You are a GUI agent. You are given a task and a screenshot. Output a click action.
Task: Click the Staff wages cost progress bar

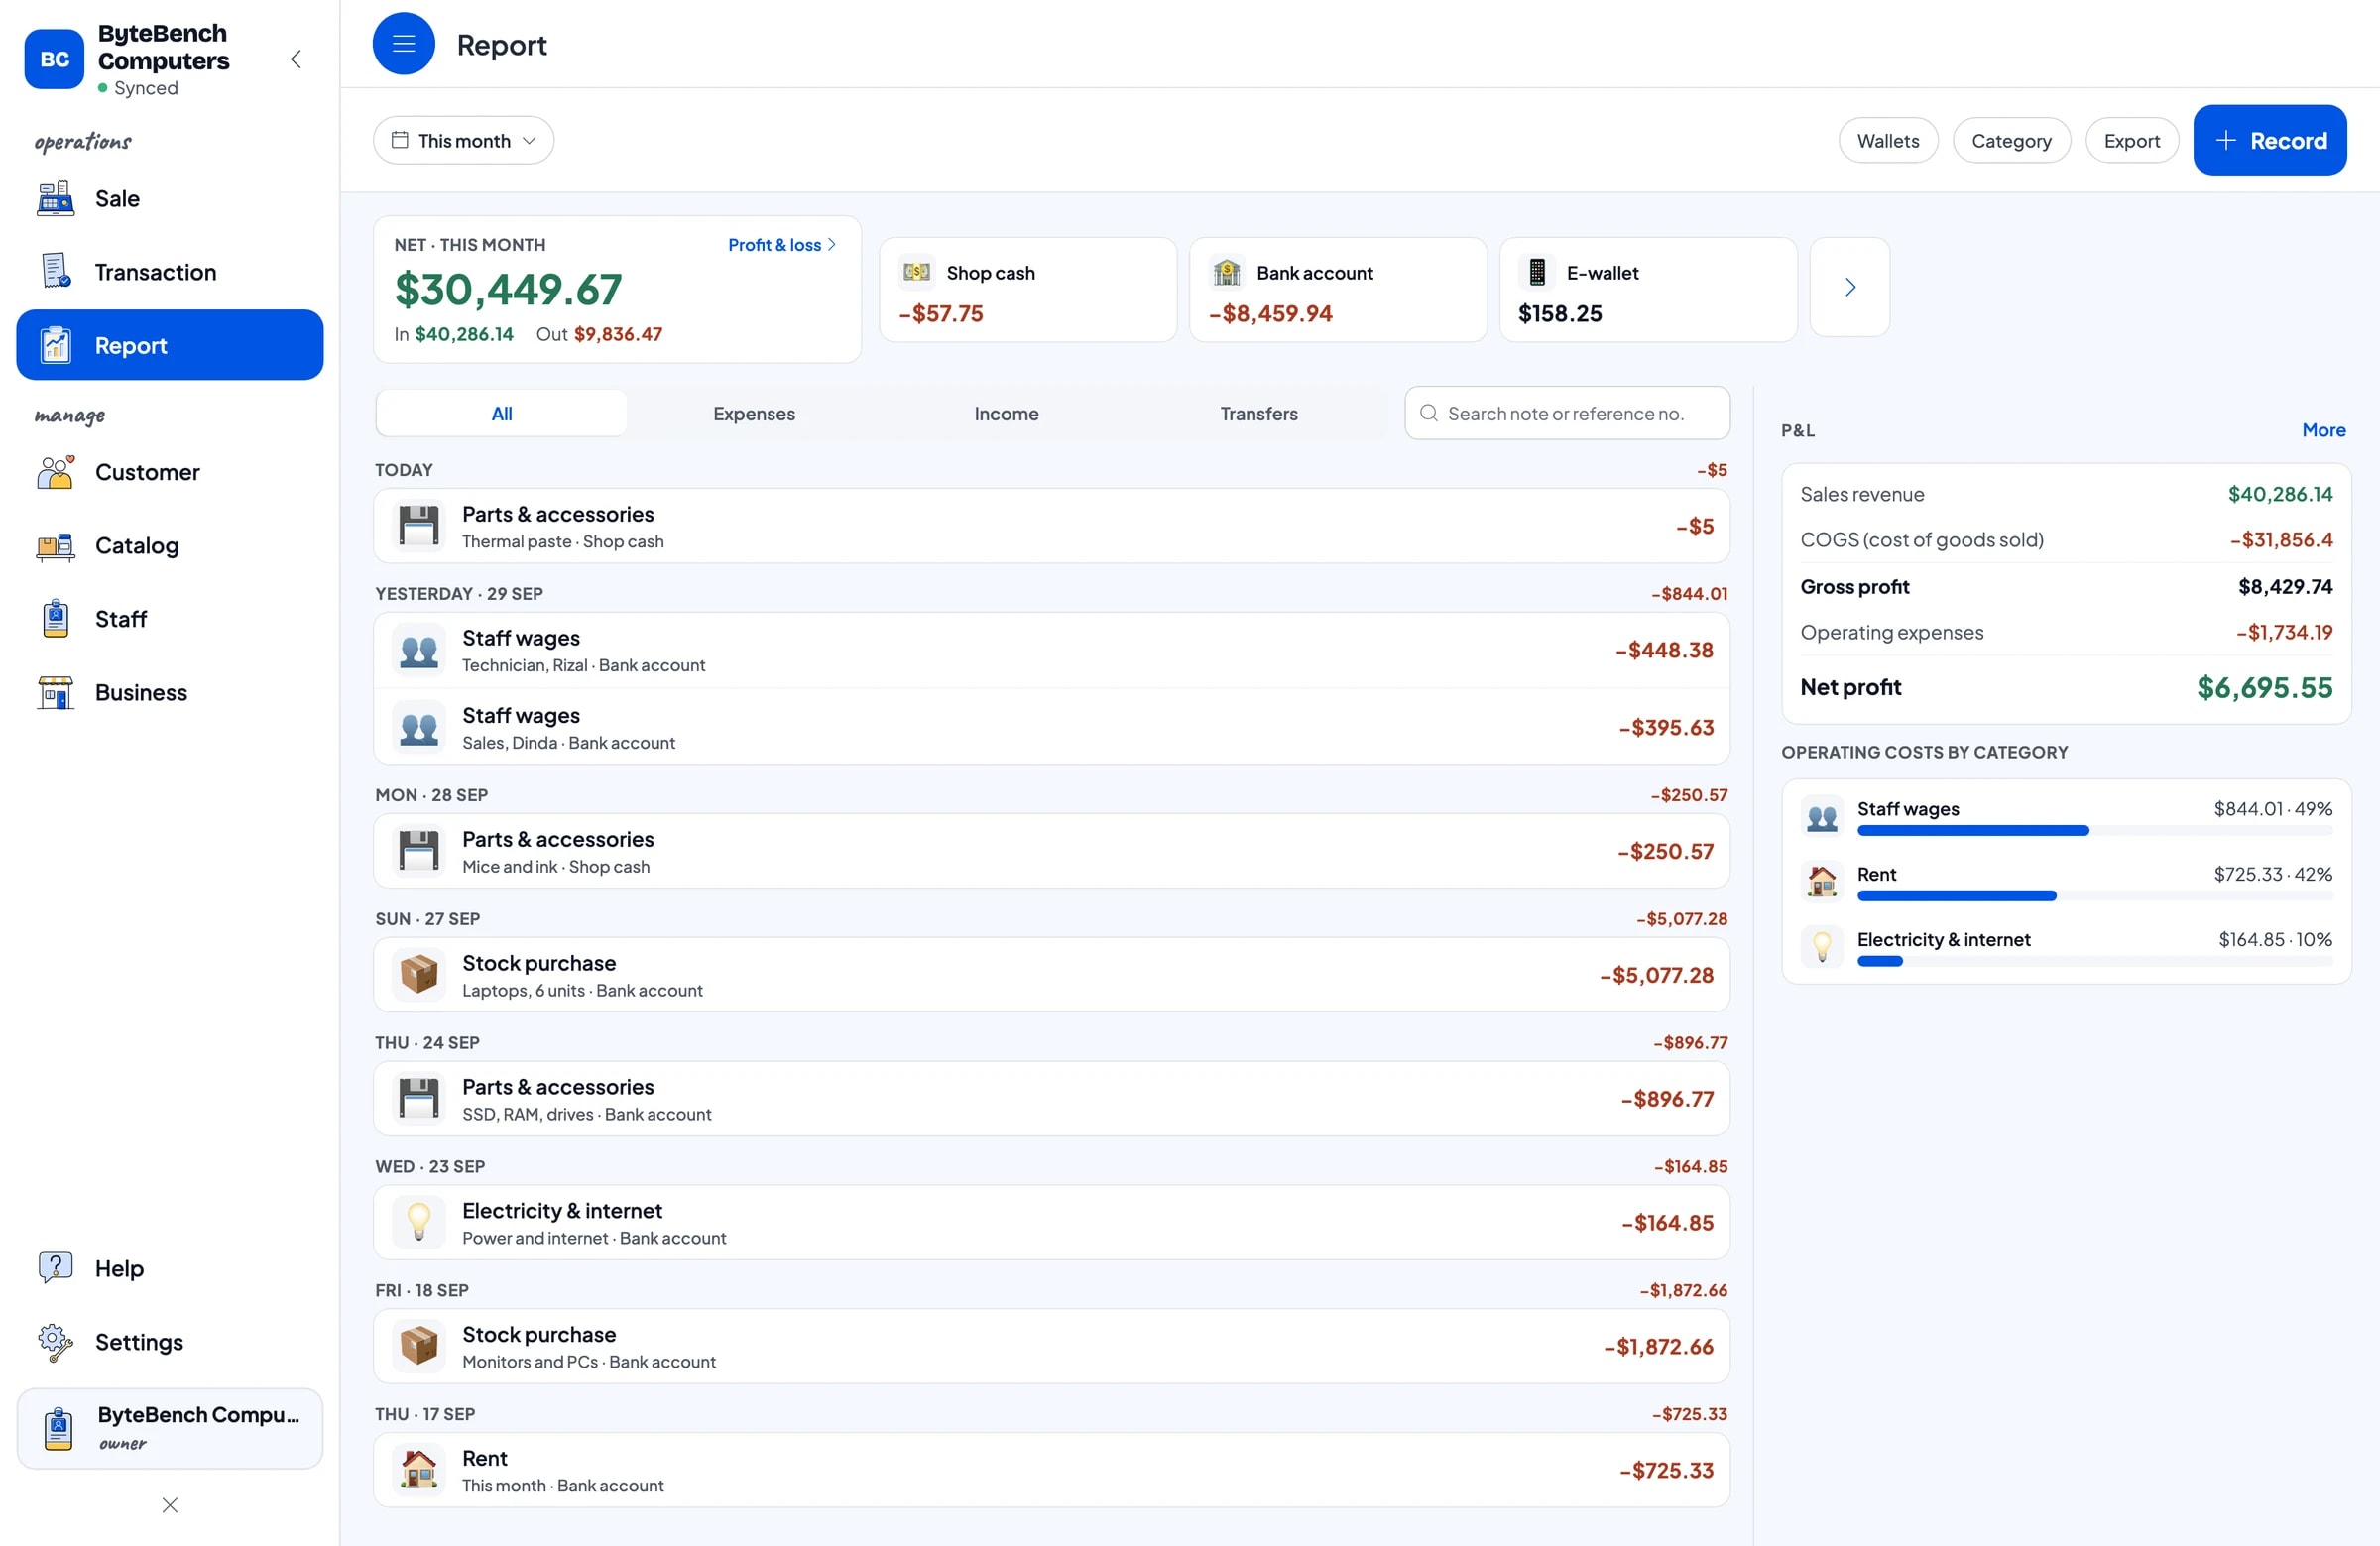click(x=2094, y=831)
